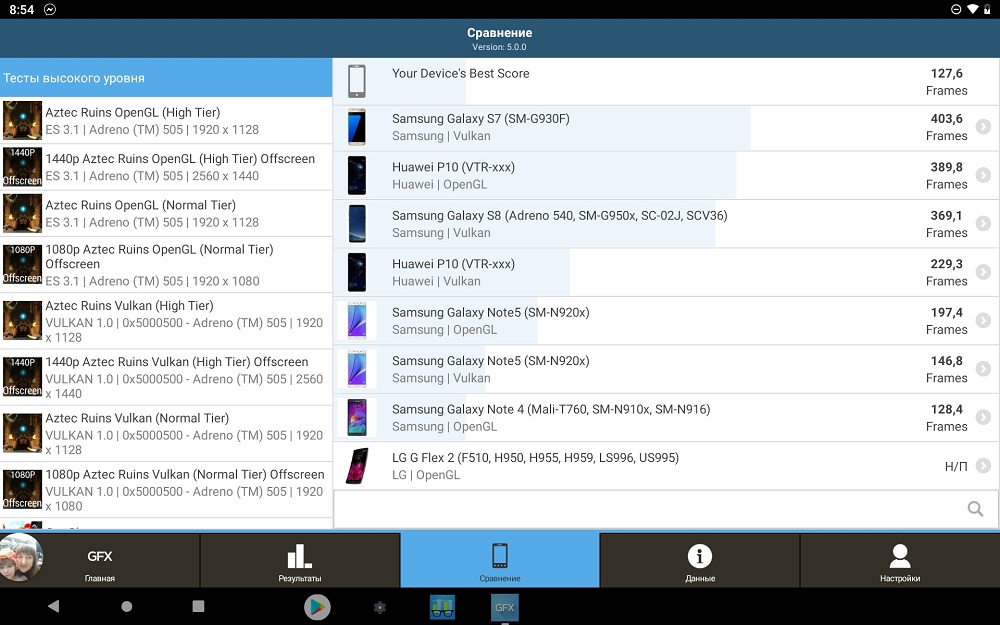Viewport: 1000px width, 625px height.
Task: Tap the do-not-disturb status icon
Action: 955,9
